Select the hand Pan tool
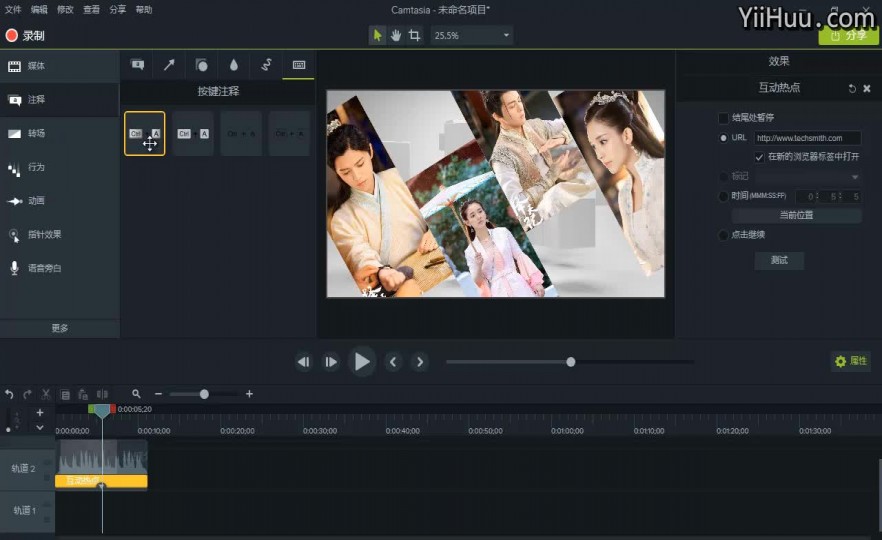882x540 pixels. coord(396,35)
